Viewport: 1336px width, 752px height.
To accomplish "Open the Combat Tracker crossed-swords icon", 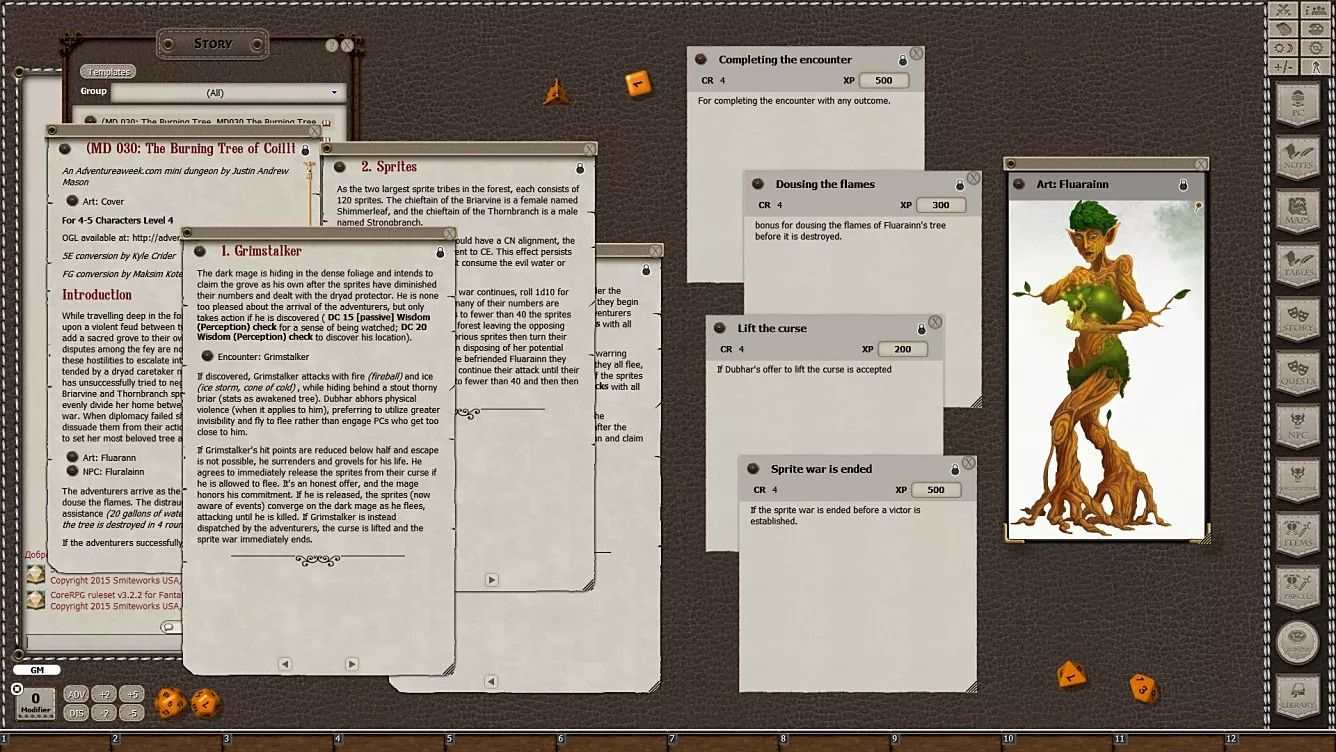I will [1283, 10].
